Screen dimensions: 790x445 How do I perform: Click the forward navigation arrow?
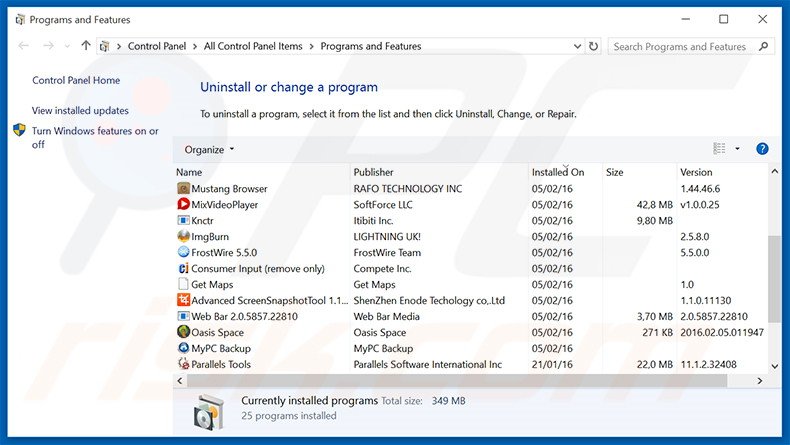pos(48,46)
